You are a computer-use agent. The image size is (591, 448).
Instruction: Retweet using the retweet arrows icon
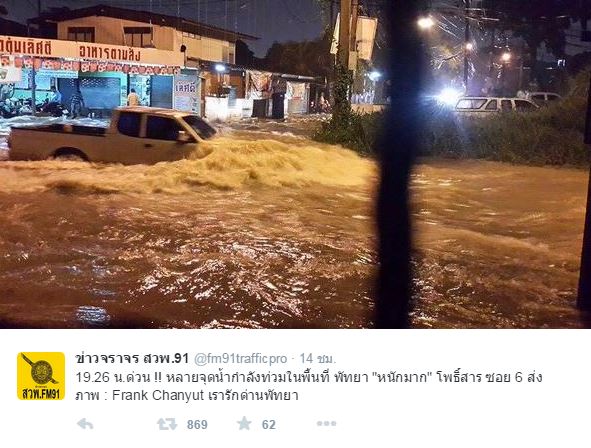pyautogui.click(x=167, y=424)
